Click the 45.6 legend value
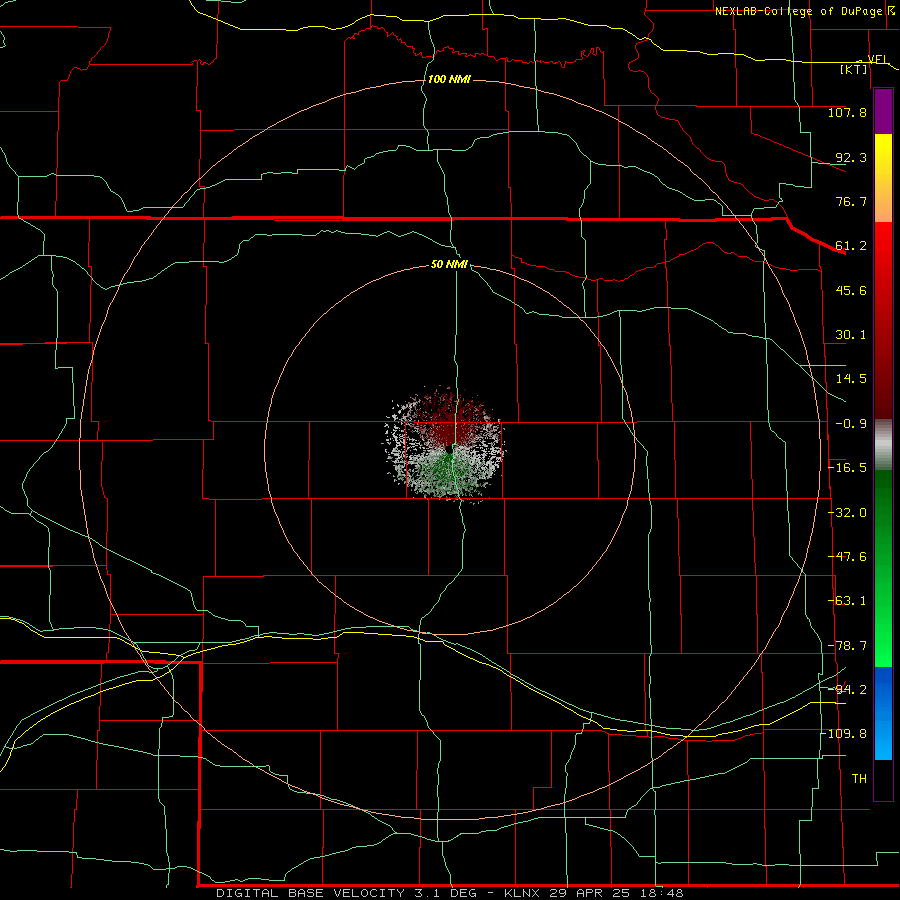The height and width of the screenshot is (900, 900). (851, 290)
